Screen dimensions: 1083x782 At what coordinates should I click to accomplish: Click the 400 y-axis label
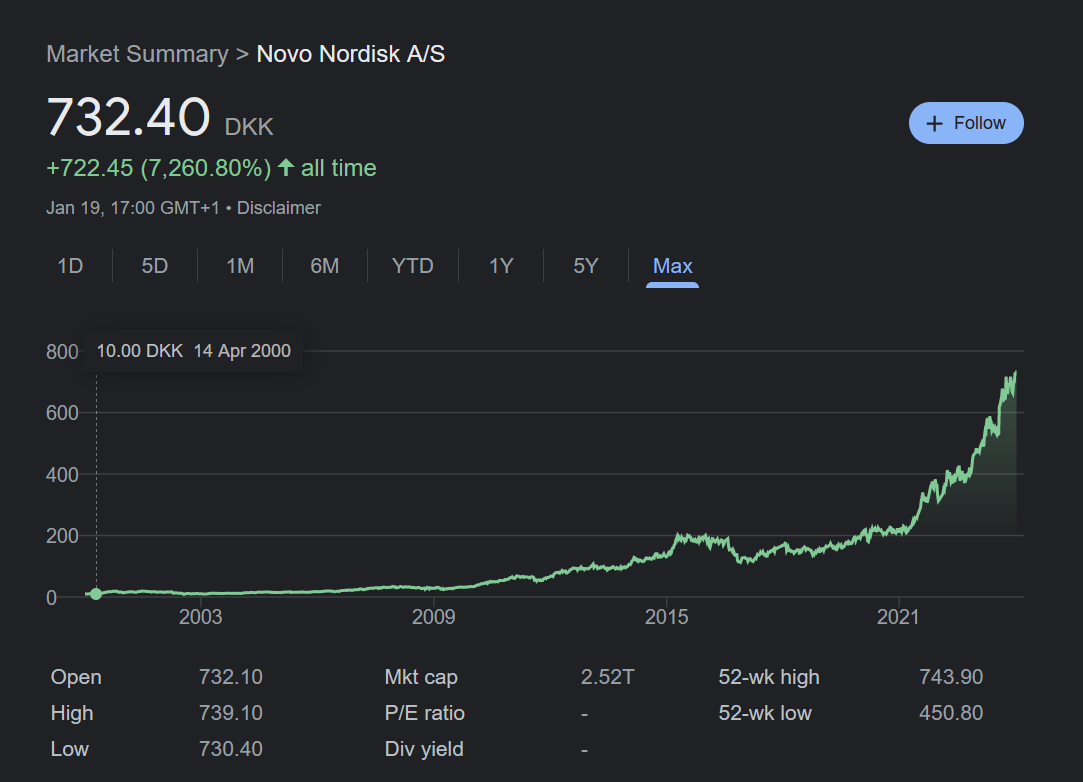coord(62,475)
